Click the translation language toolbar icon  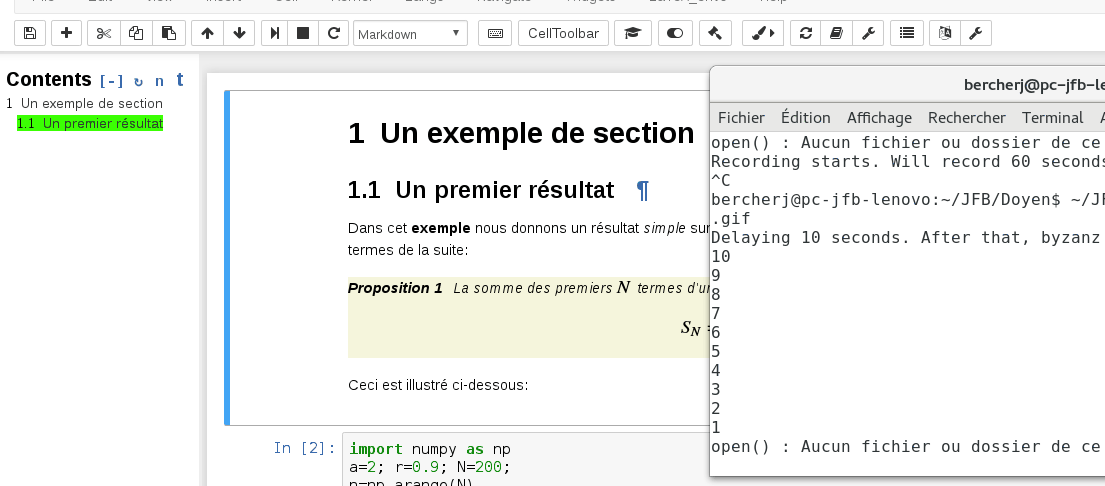945,33
